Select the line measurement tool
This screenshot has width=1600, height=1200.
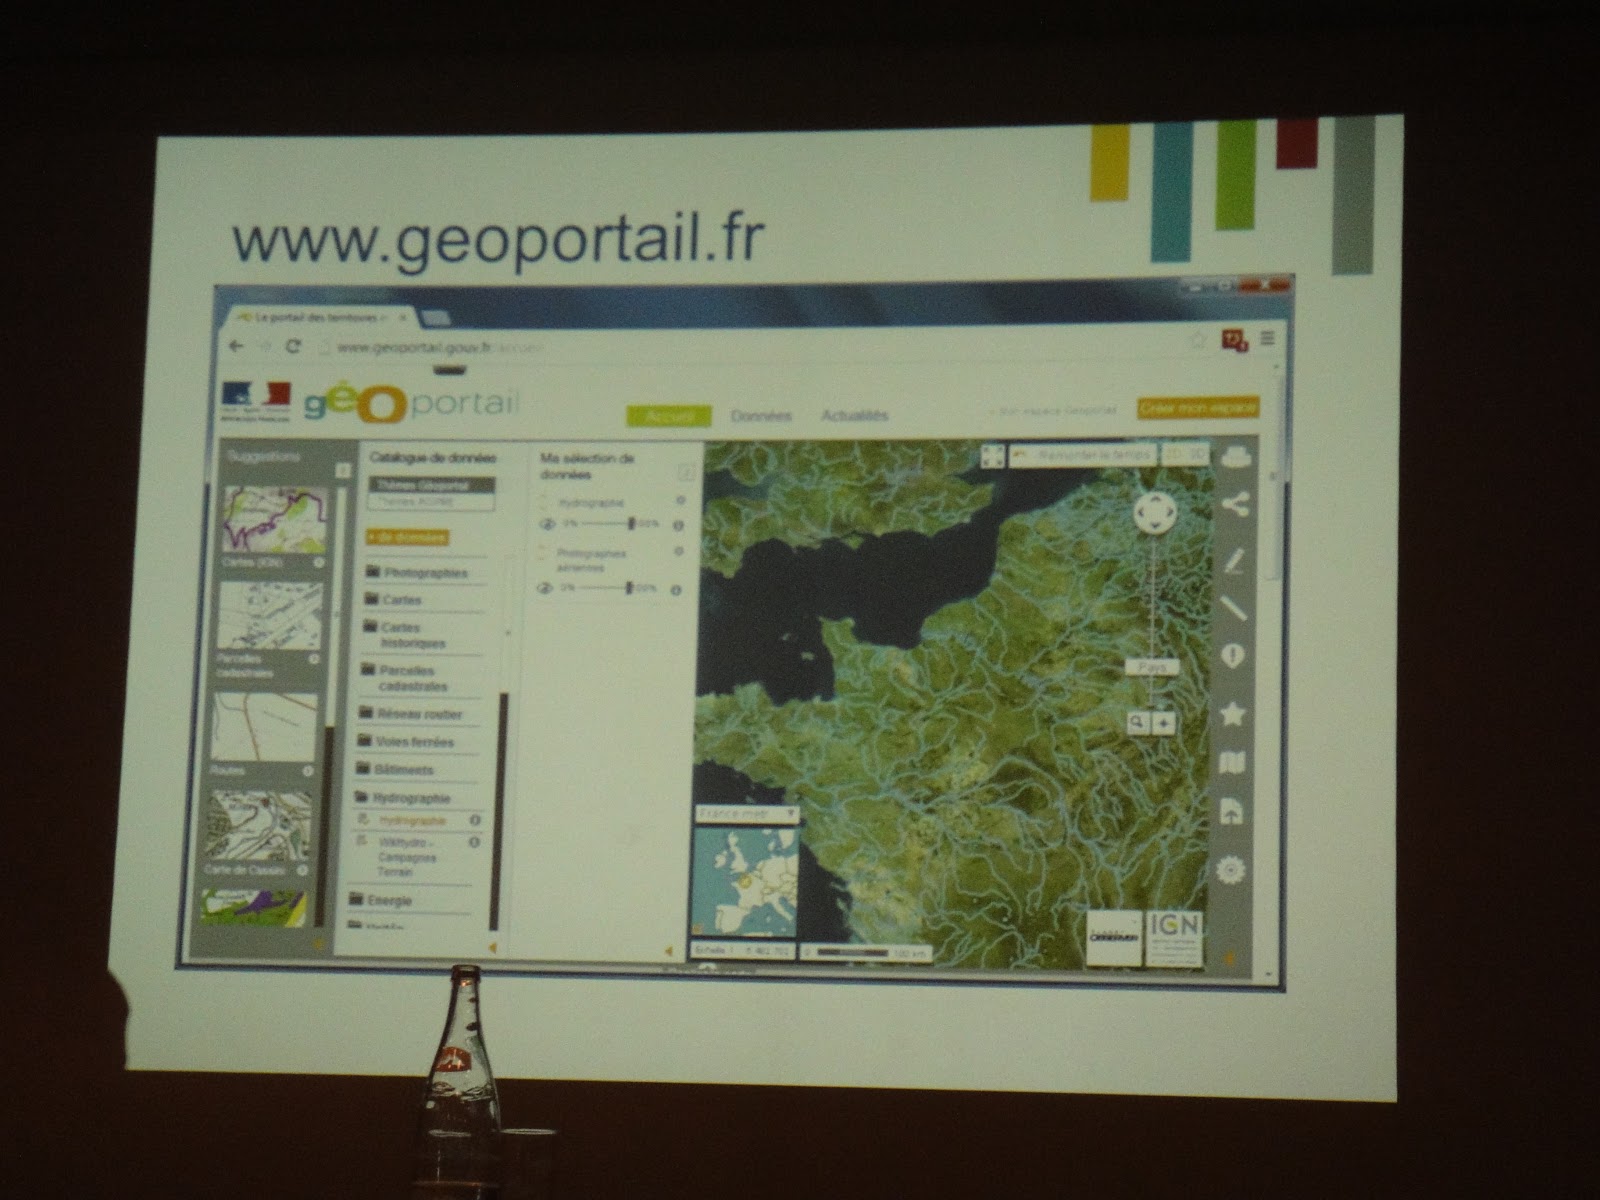1234,607
